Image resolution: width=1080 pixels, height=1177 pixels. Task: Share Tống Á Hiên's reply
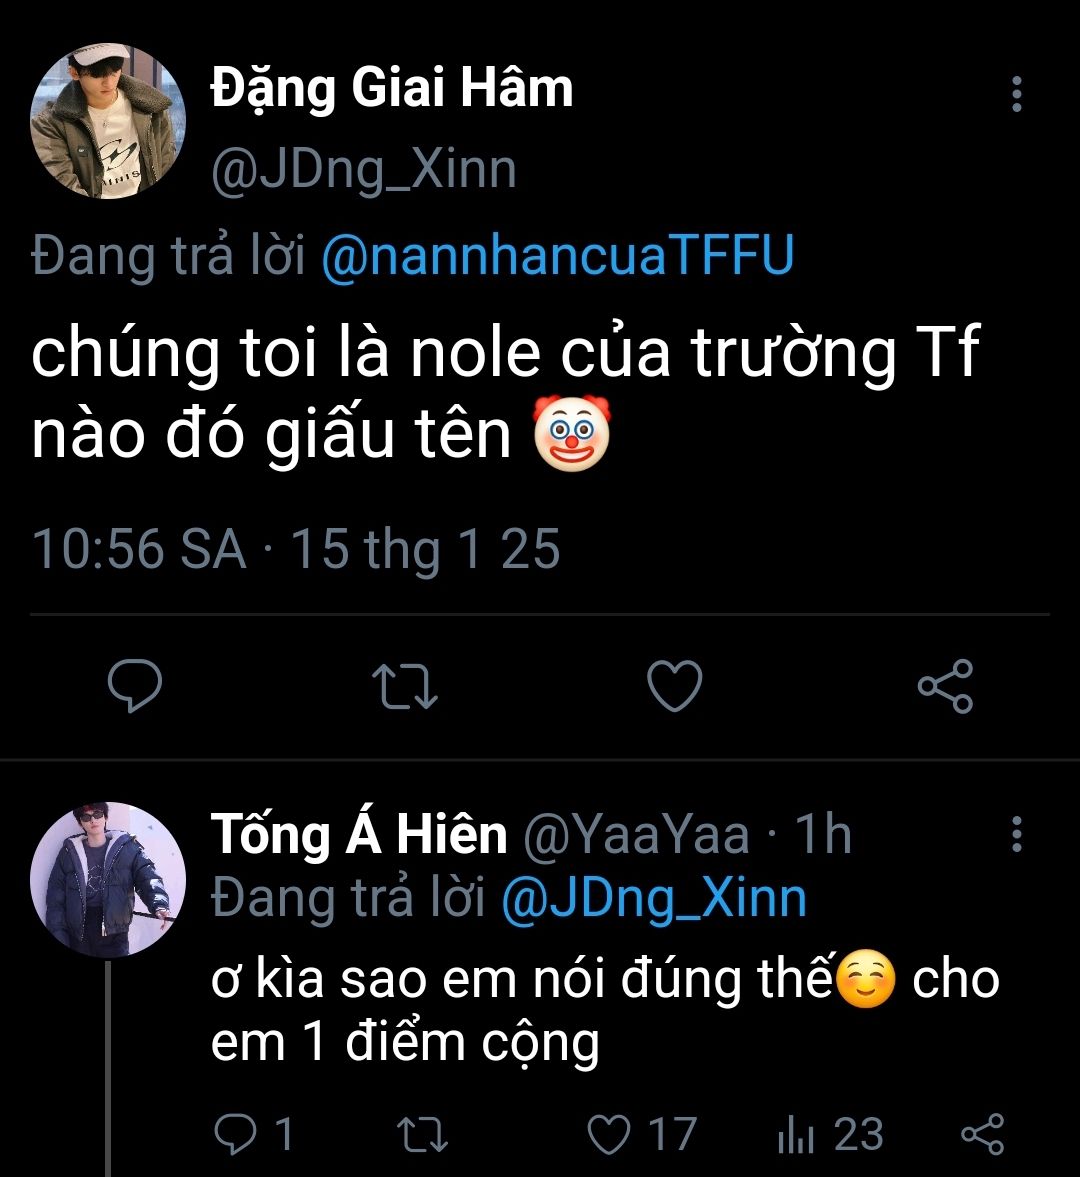tap(982, 1134)
